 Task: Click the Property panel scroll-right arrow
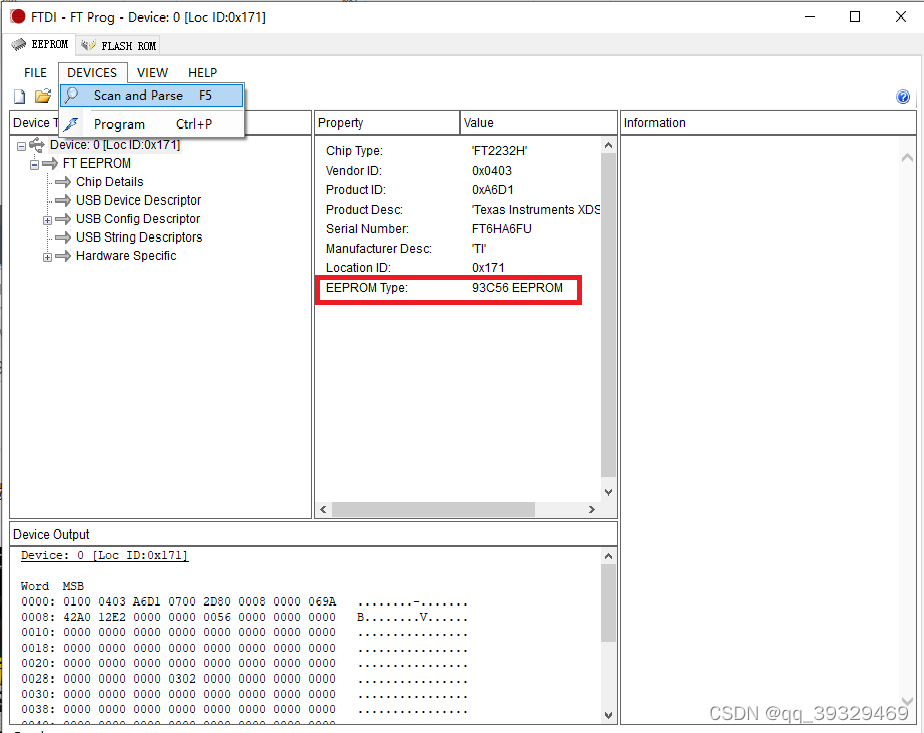[x=592, y=509]
